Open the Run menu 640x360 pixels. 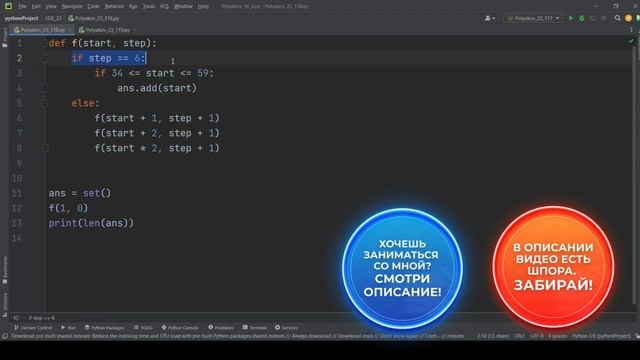coord(133,6)
